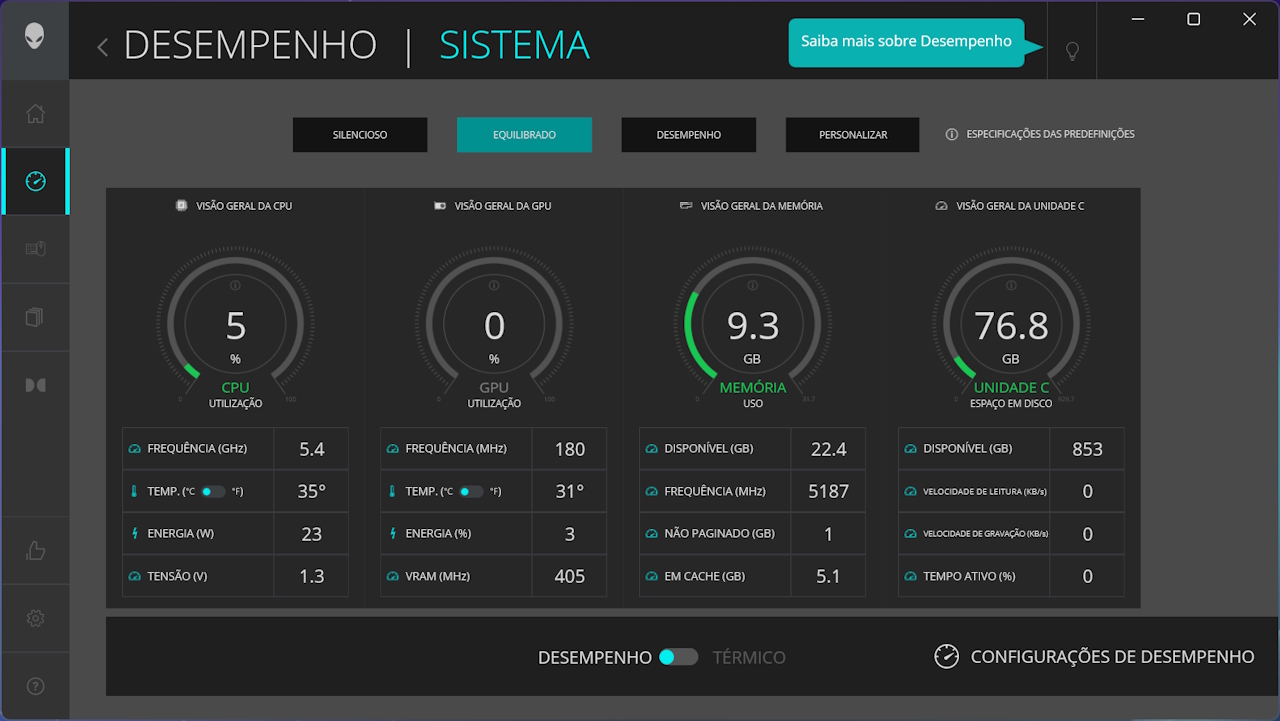Image resolution: width=1280 pixels, height=721 pixels.
Task: Toggle CPU temperature unit between °C and °F
Action: (x=213, y=491)
